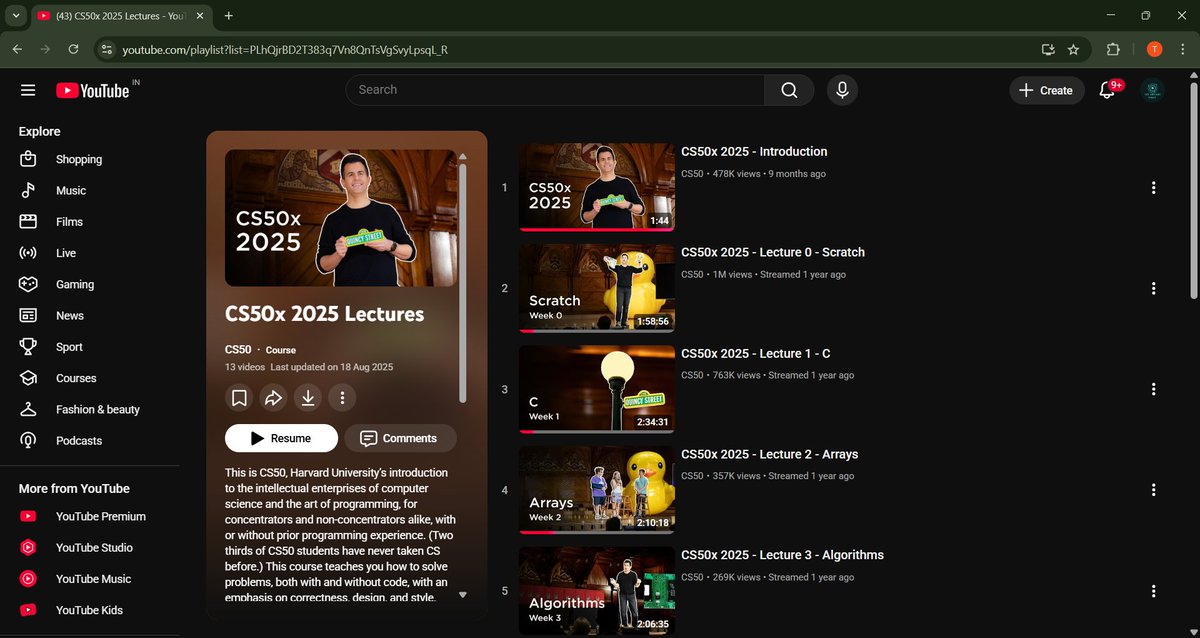Image resolution: width=1200 pixels, height=638 pixels.
Task: Open title CS50x 2025 - Introduction
Action: [x=754, y=152]
